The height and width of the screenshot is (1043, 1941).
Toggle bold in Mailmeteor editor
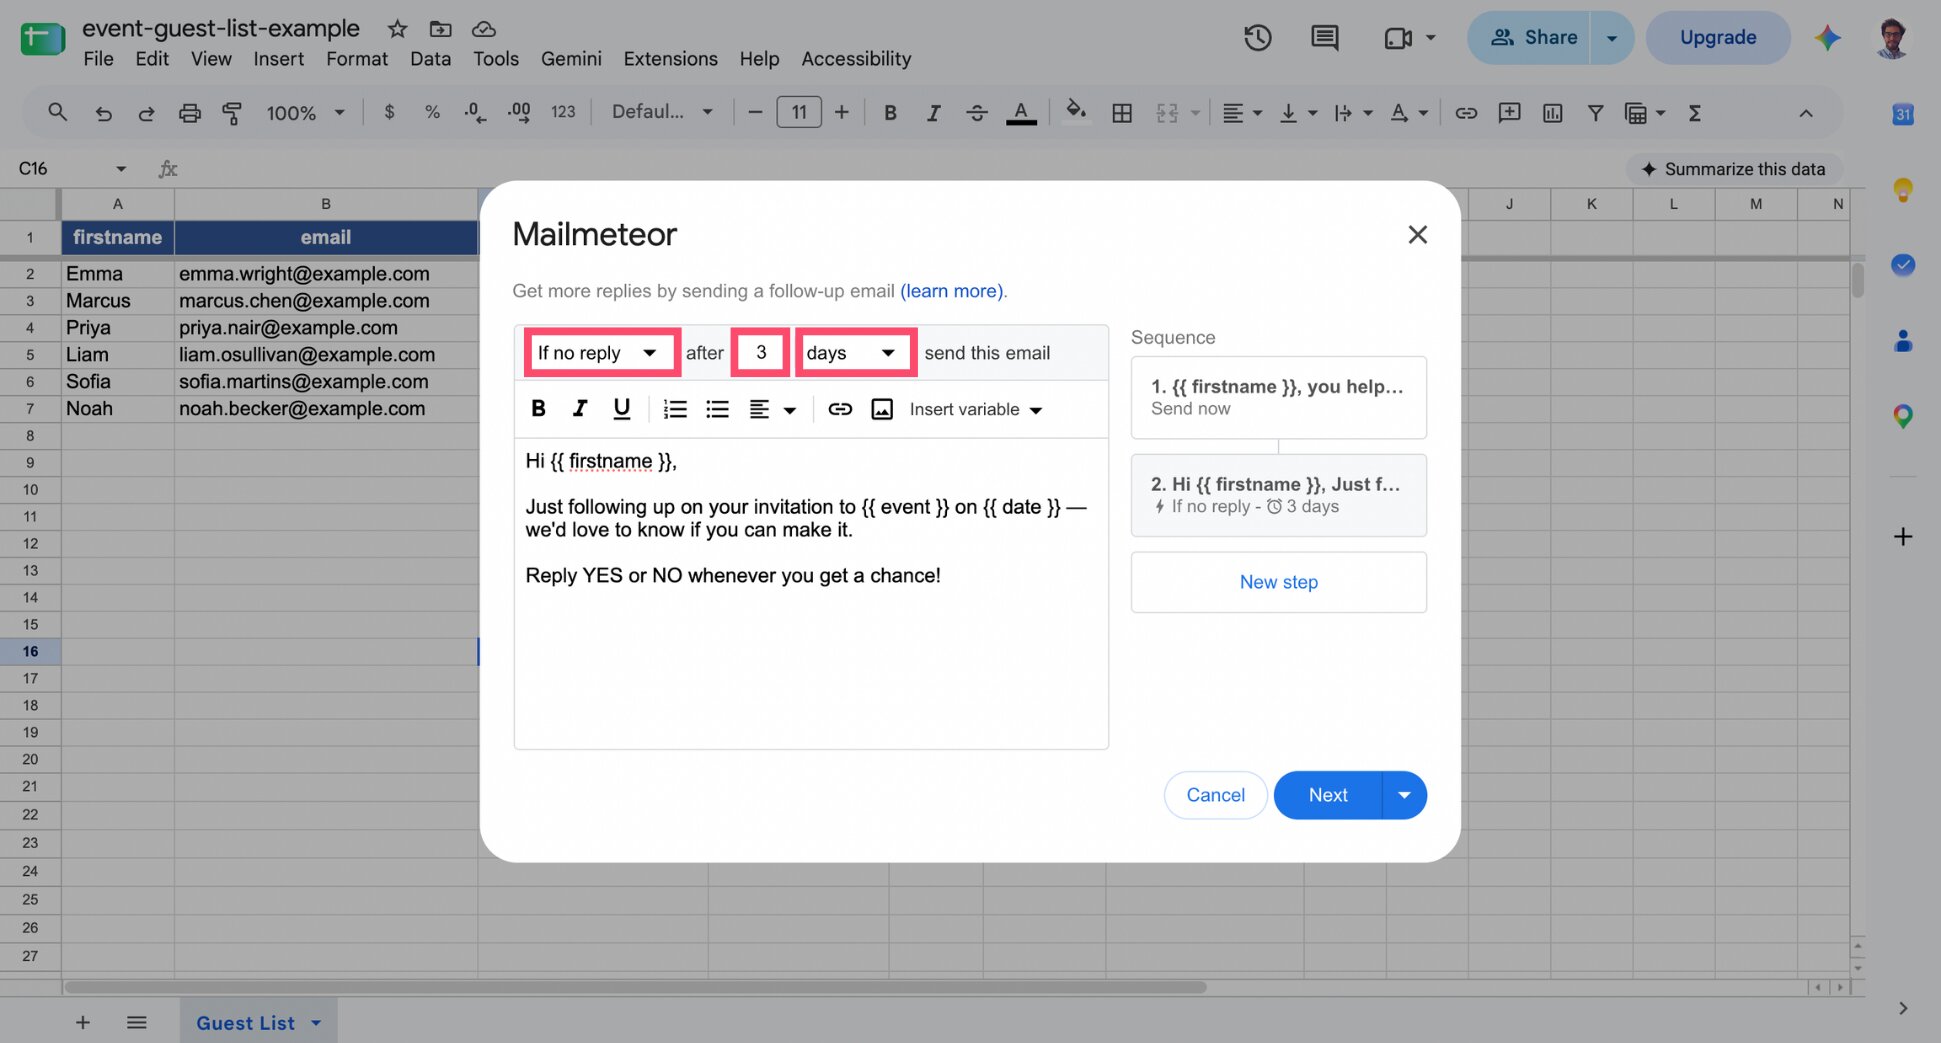click(538, 408)
